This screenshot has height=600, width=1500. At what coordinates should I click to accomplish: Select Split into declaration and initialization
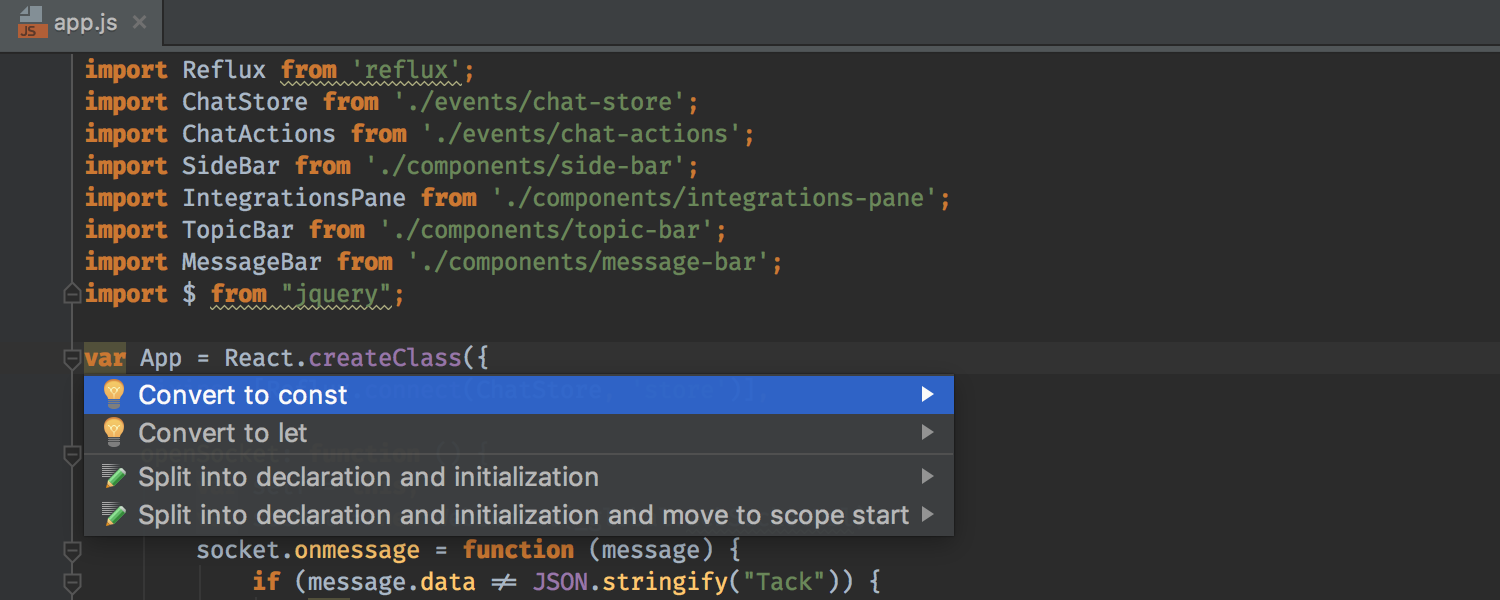pos(518,477)
